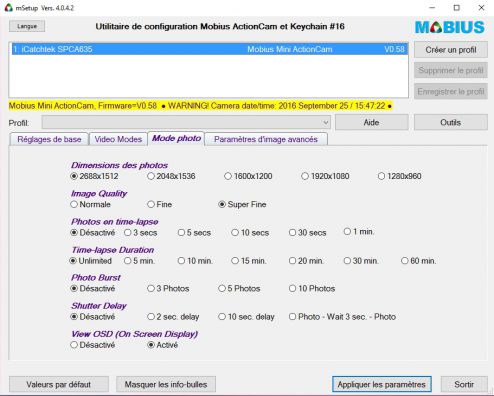The image size is (494, 396).
Task: Restore defaults with Valeurs par défaut
Action: coord(59,385)
